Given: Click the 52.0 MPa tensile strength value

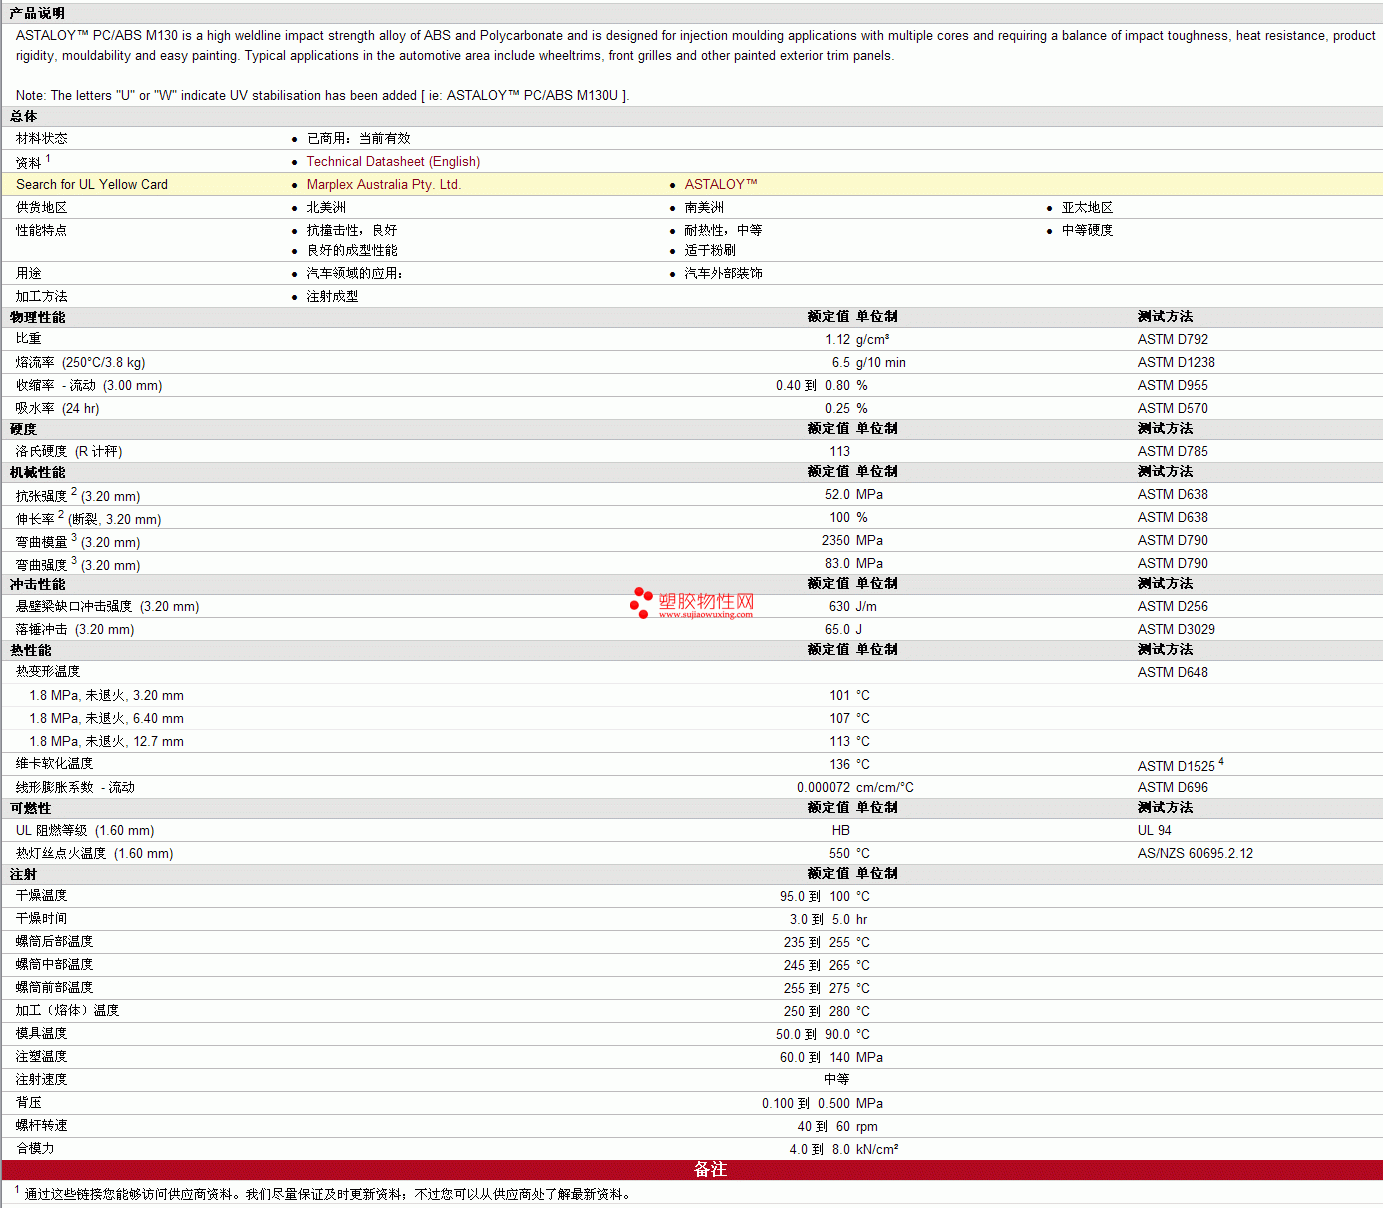Looking at the screenshot, I should 854,494.
